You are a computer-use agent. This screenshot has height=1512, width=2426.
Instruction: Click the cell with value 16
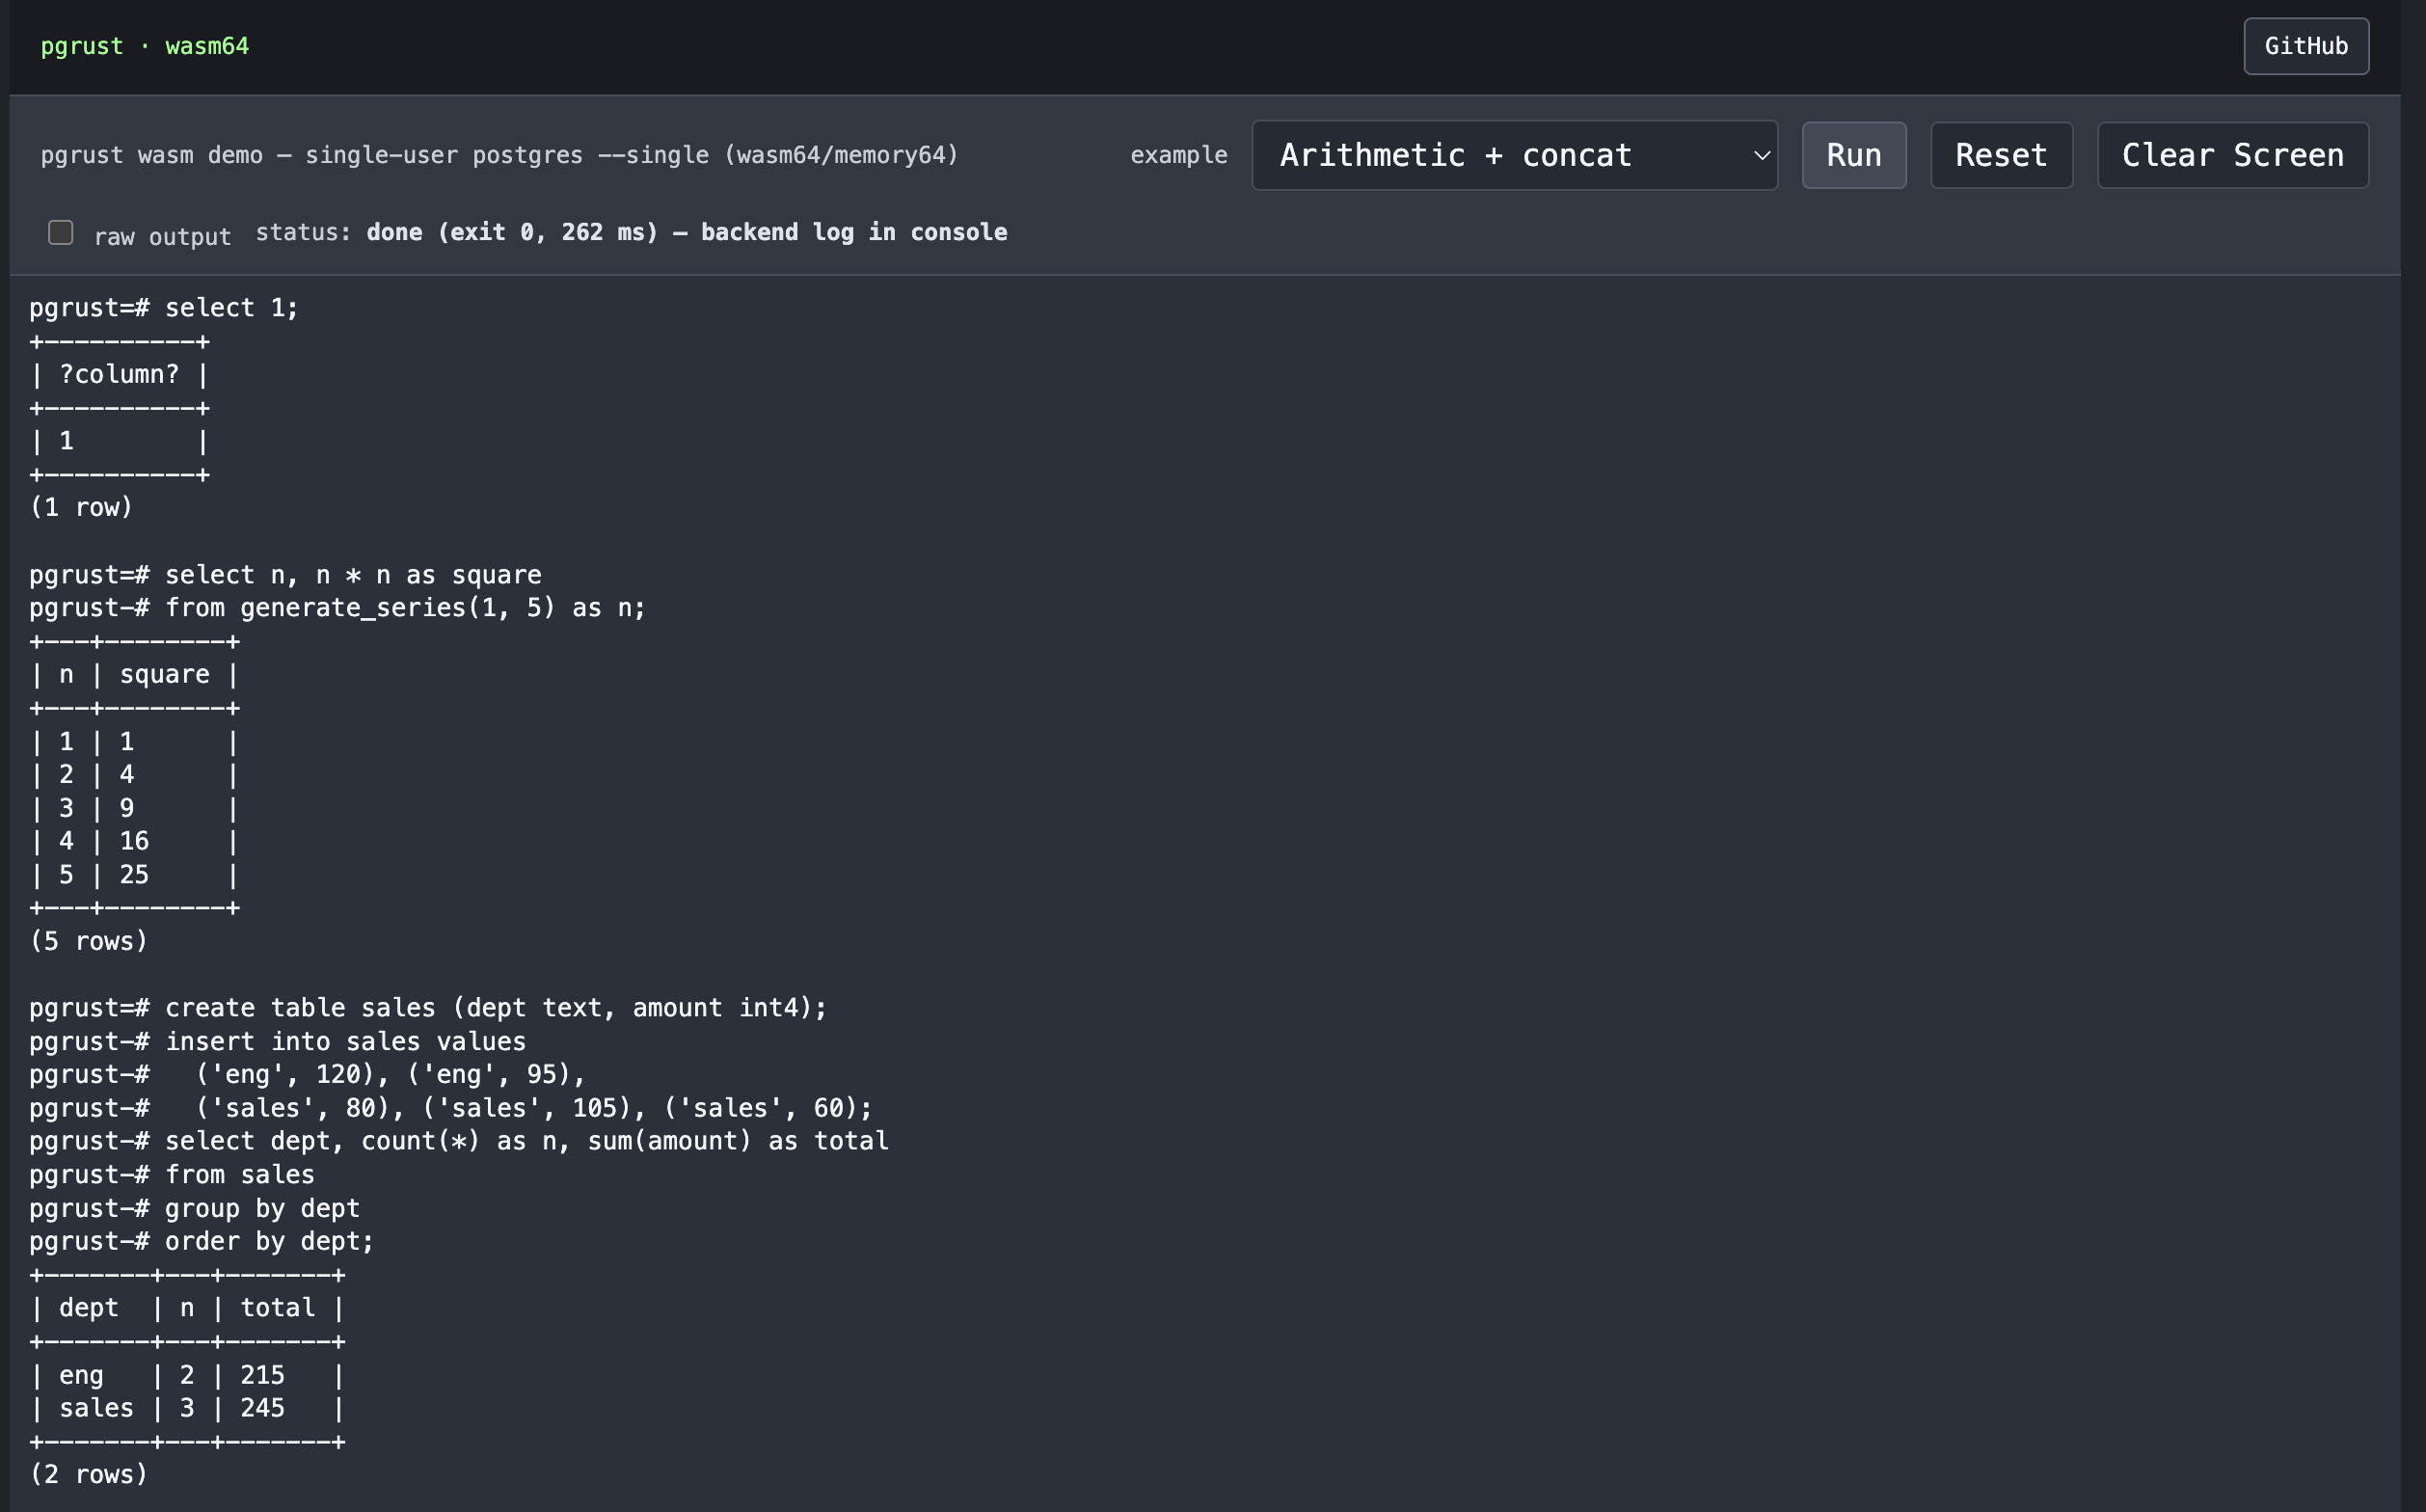[134, 841]
